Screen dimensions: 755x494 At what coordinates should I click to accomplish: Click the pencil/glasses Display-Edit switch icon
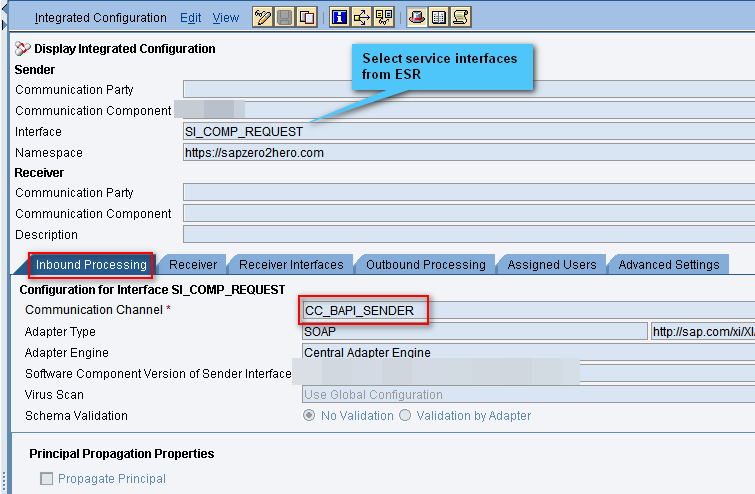[x=263, y=17]
